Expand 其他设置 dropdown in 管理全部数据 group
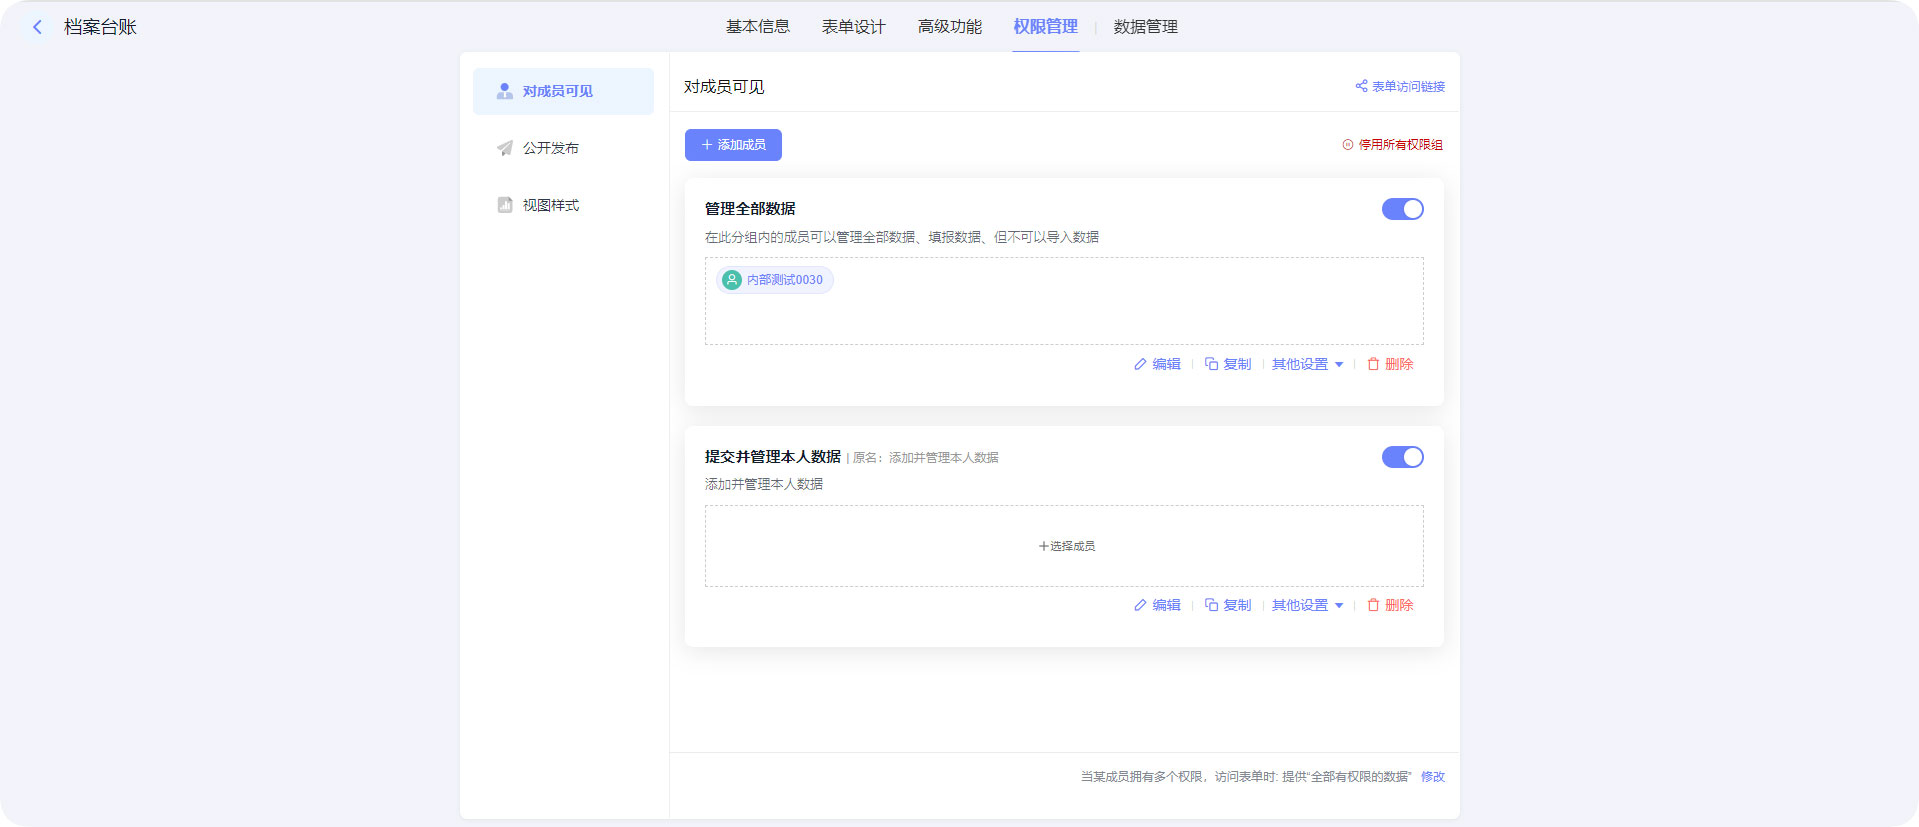Image resolution: width=1919 pixels, height=827 pixels. 1307,364
